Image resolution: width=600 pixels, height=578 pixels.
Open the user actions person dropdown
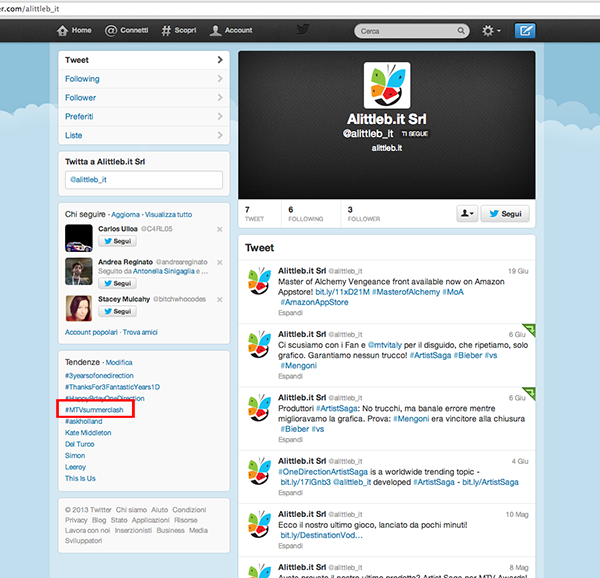click(467, 213)
